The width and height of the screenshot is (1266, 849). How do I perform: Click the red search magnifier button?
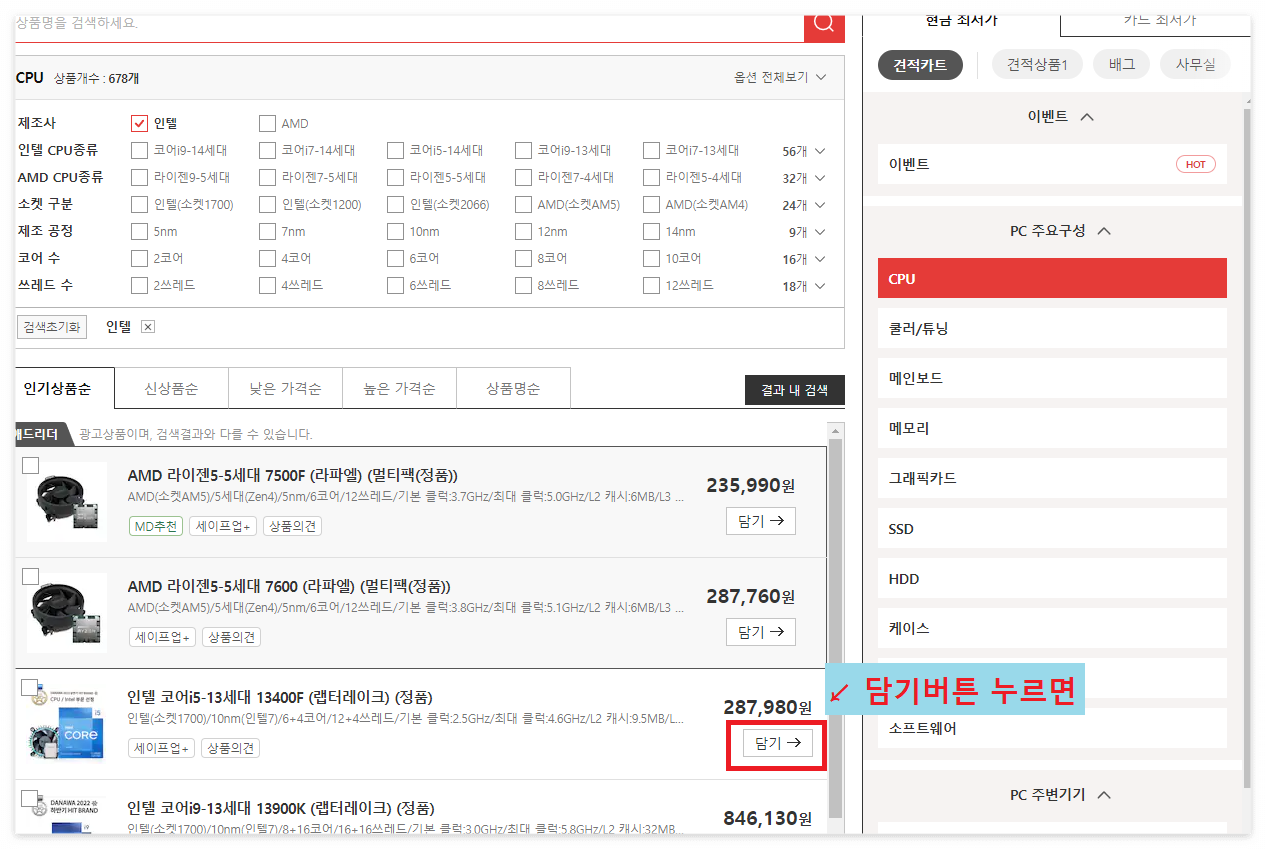[824, 26]
